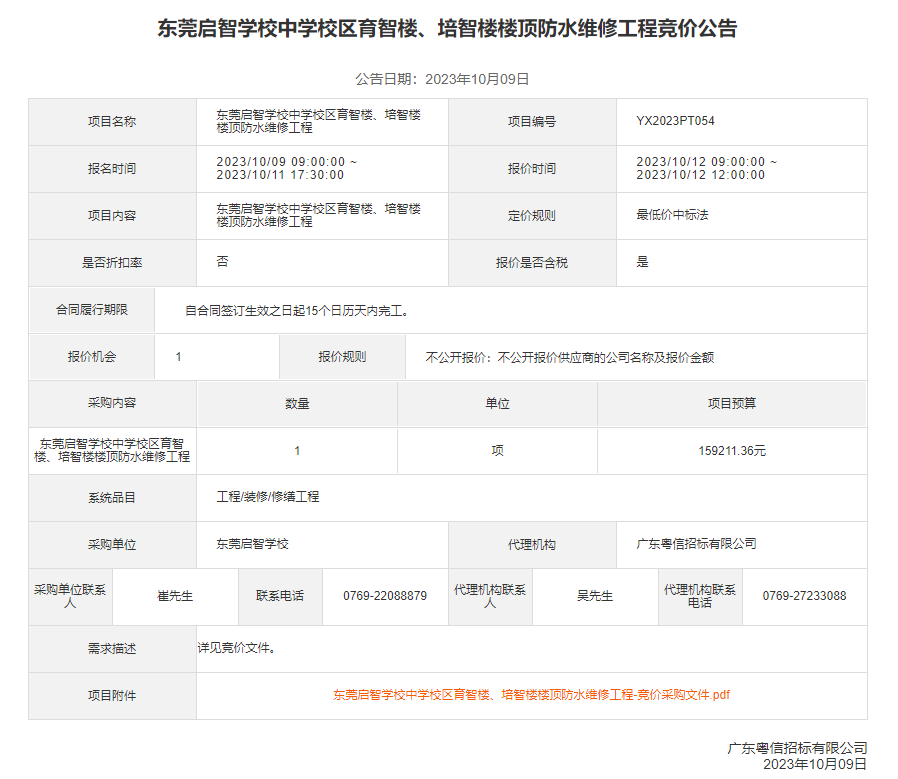Click the 报名时间 label cell

point(112,168)
